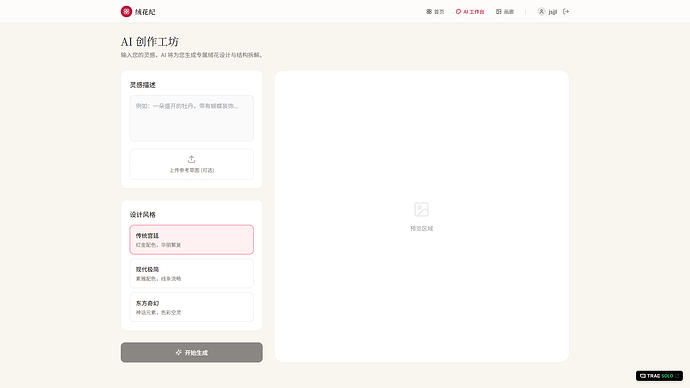This screenshot has width=690, height=388.
Task: Click the user avatar icon
Action: pyautogui.click(x=541, y=12)
